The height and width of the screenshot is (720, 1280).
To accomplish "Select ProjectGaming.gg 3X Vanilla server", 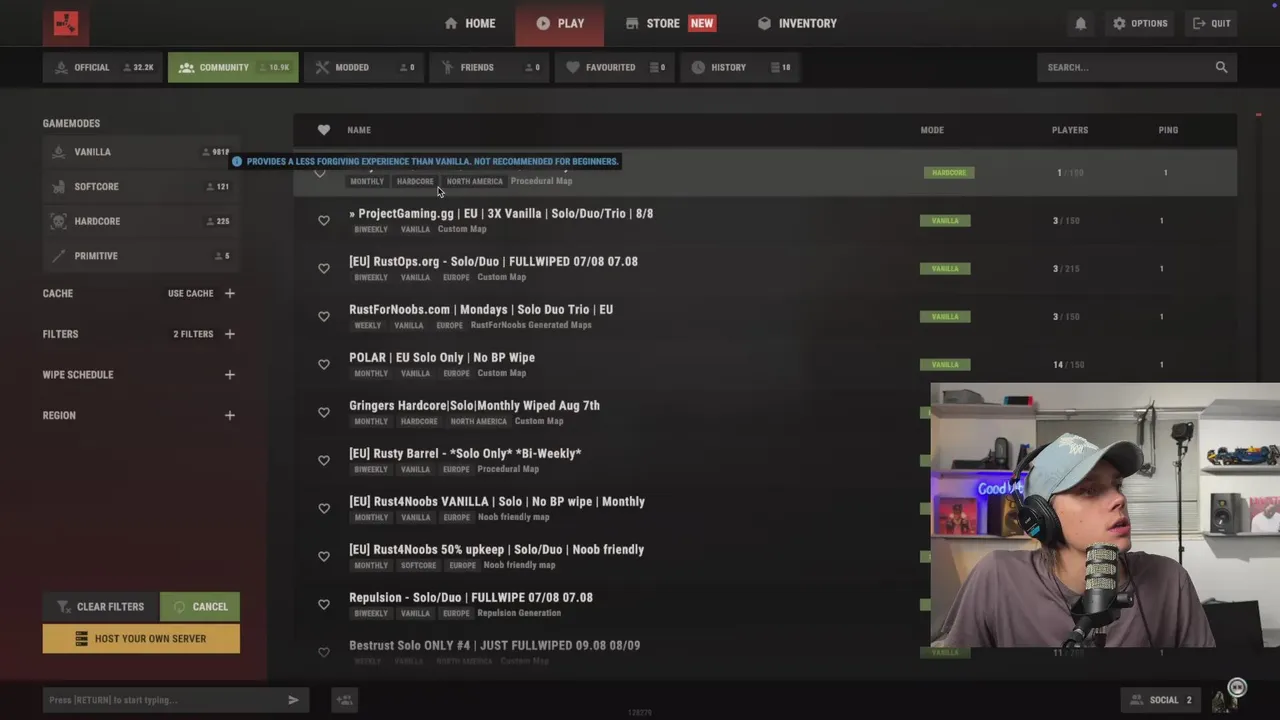I will (x=765, y=221).
